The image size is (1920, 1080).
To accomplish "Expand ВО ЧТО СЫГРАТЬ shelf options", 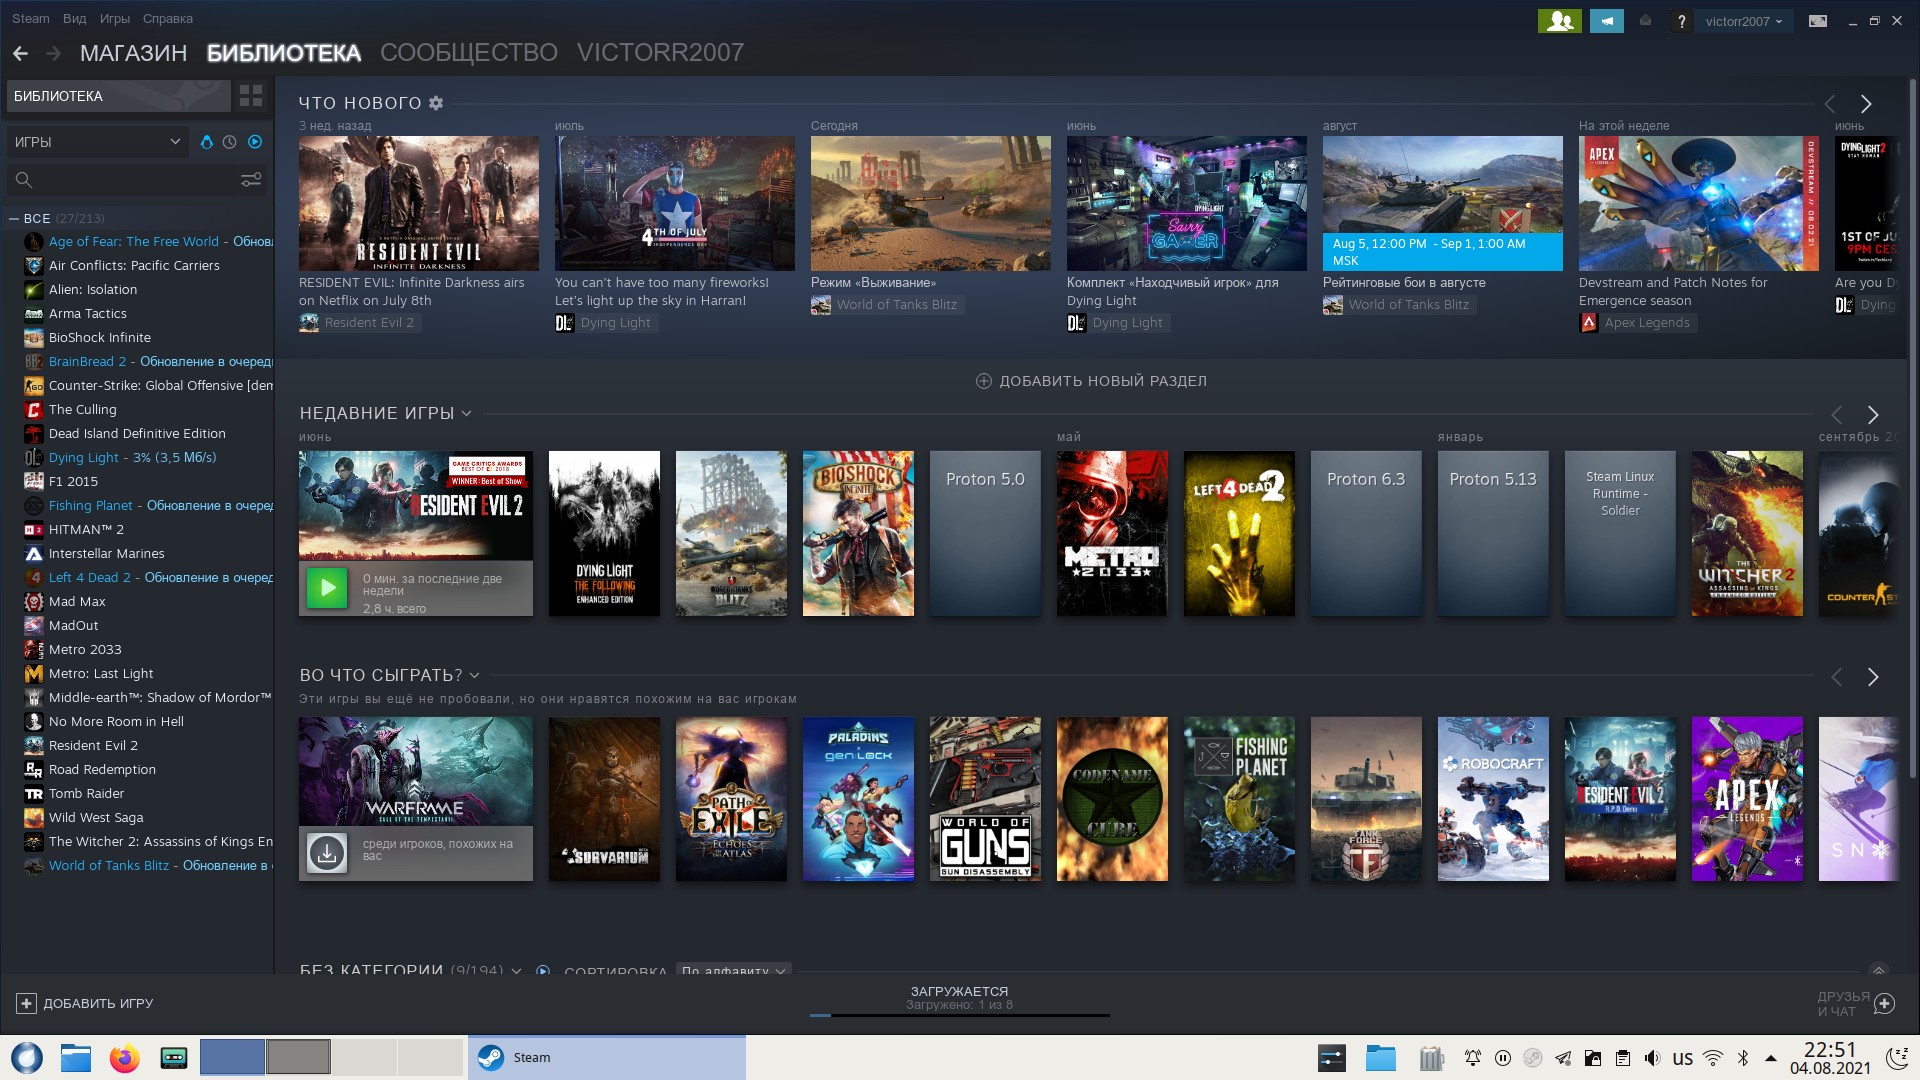I will pos(474,676).
